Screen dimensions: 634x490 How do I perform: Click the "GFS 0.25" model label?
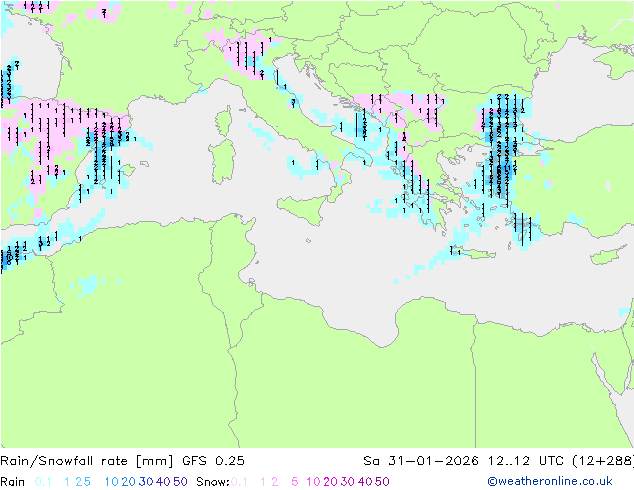coord(213,461)
